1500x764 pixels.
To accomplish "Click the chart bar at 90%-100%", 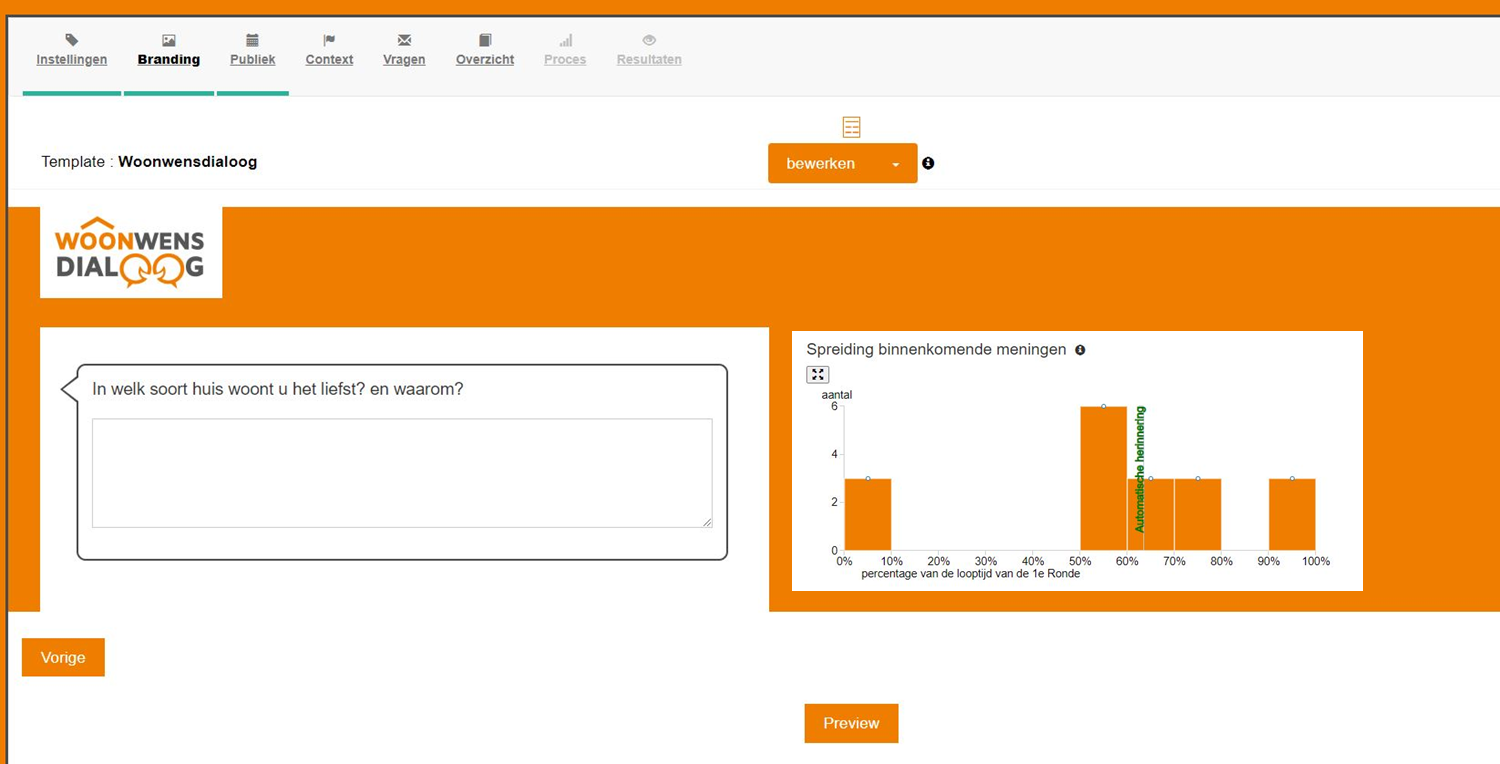I will point(1292,514).
